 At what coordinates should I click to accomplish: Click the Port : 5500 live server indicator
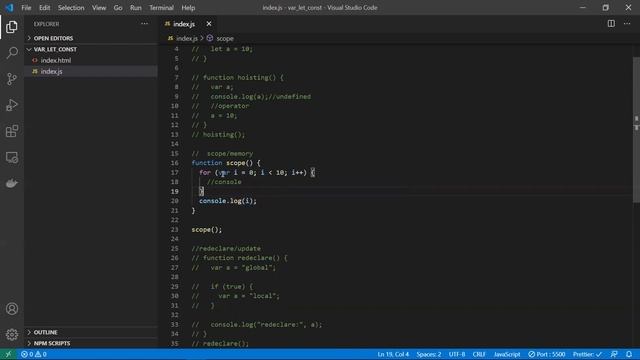click(547, 354)
